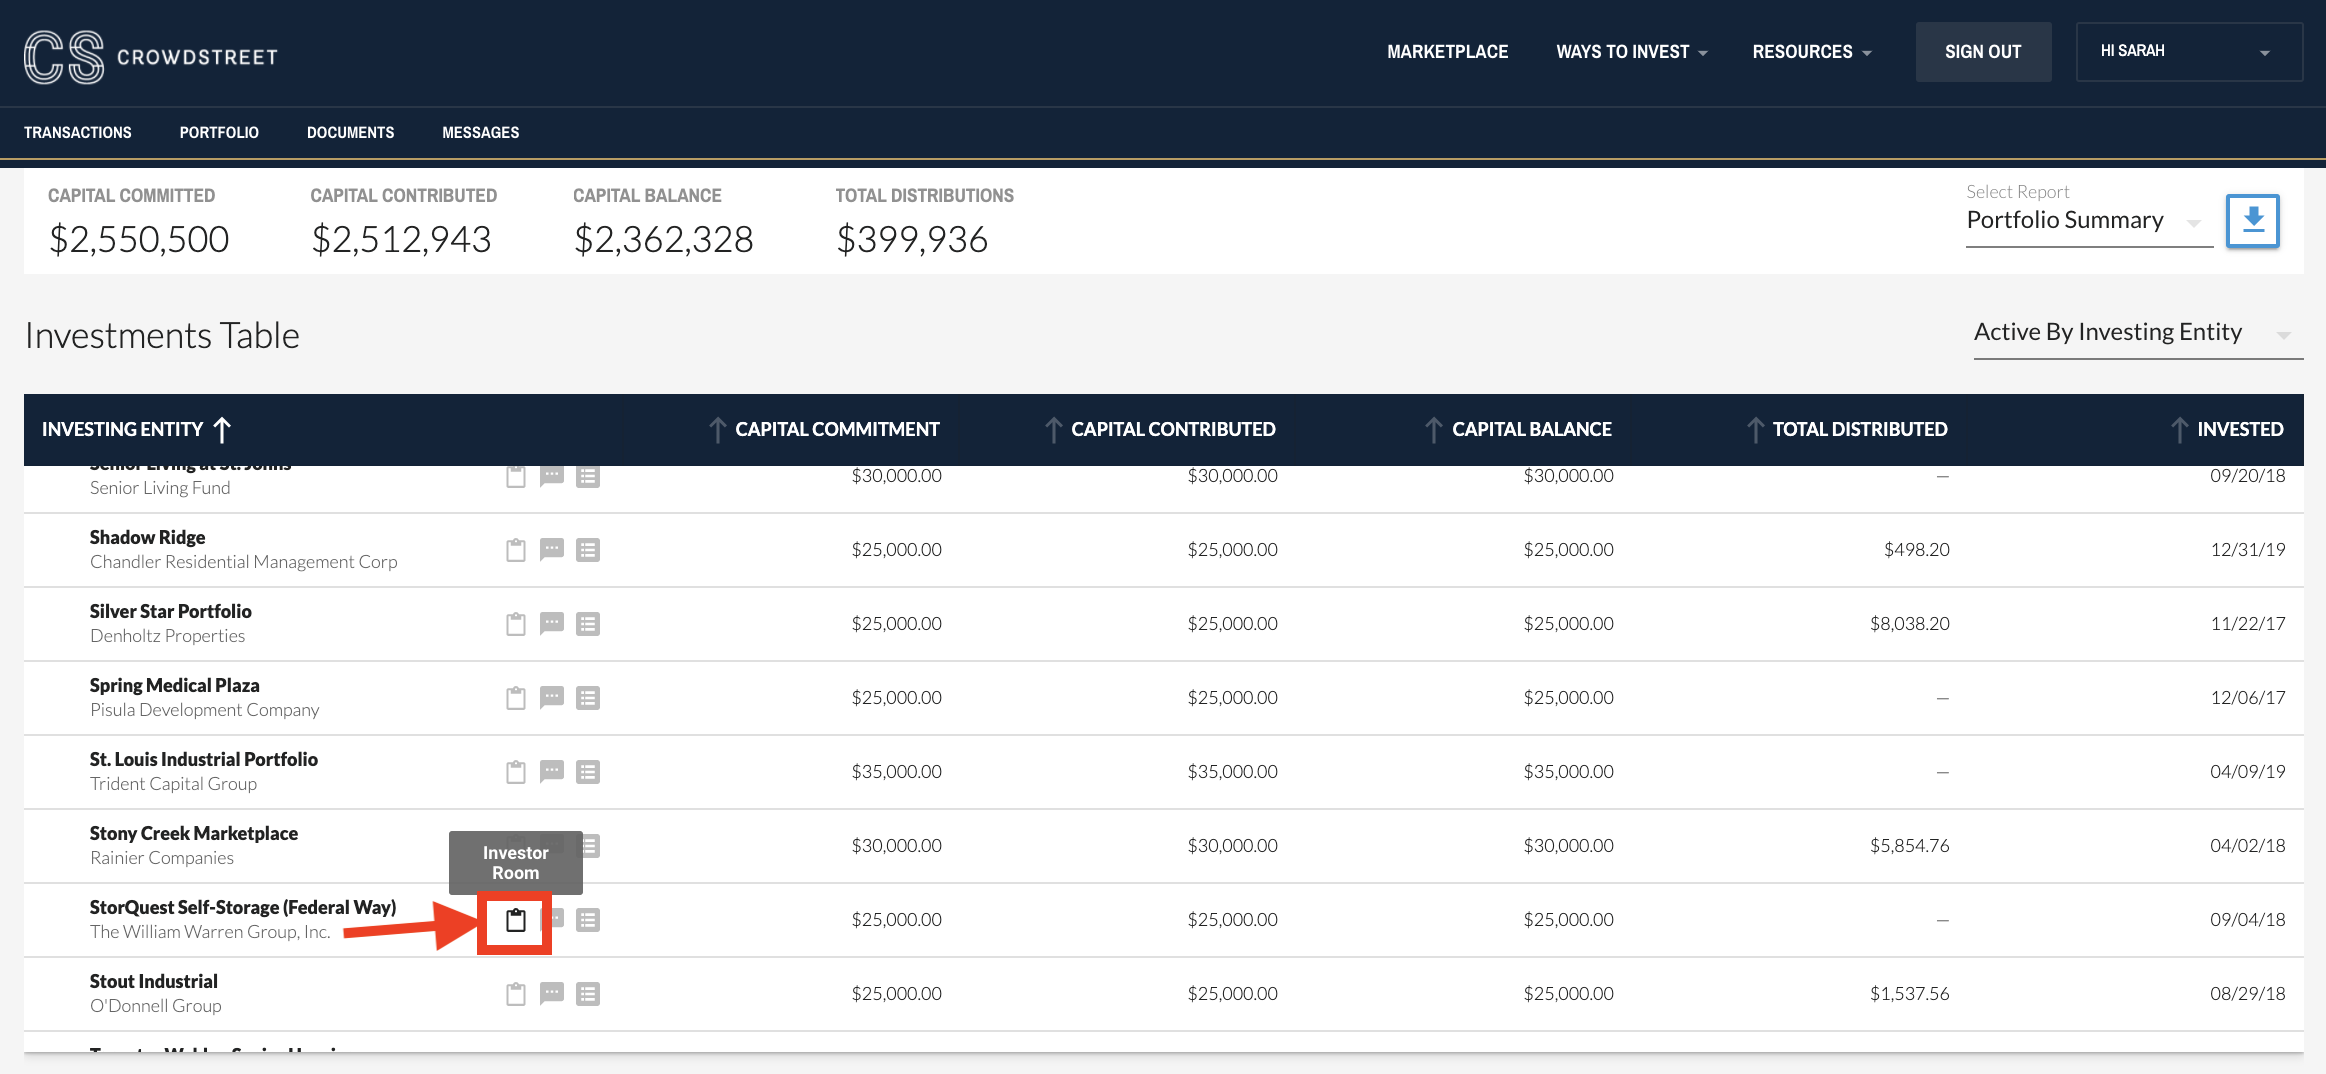Open Investor Room for Stout Industrial
Screen dimensions: 2326x1074
[516, 994]
